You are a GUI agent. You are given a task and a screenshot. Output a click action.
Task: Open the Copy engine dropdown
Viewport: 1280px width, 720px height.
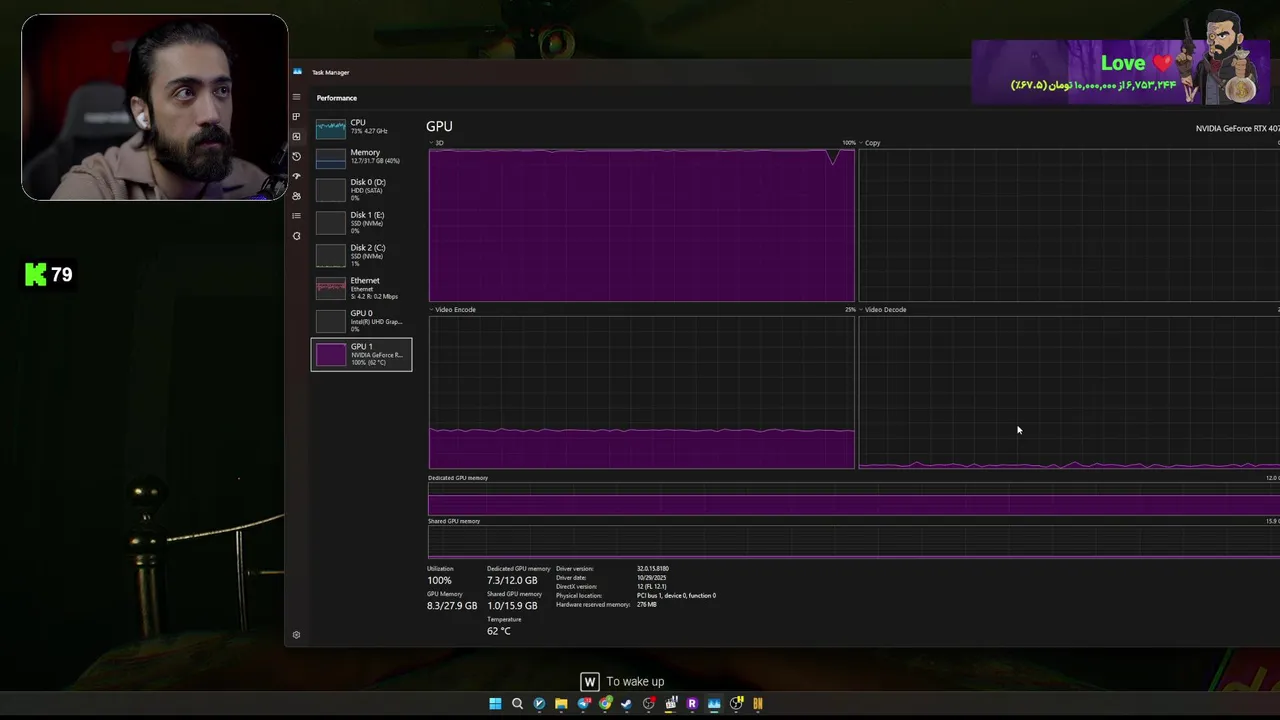point(870,143)
